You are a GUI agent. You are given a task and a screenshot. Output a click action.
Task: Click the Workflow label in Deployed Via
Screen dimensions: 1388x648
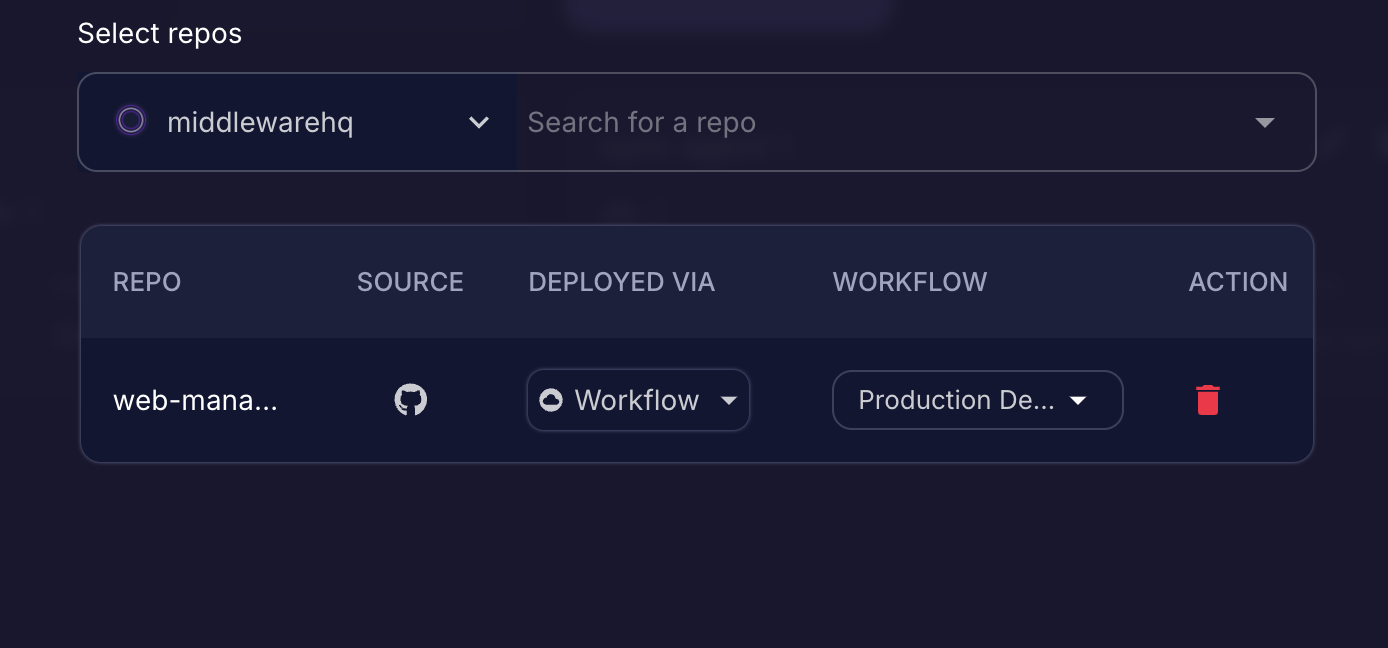click(x=636, y=400)
